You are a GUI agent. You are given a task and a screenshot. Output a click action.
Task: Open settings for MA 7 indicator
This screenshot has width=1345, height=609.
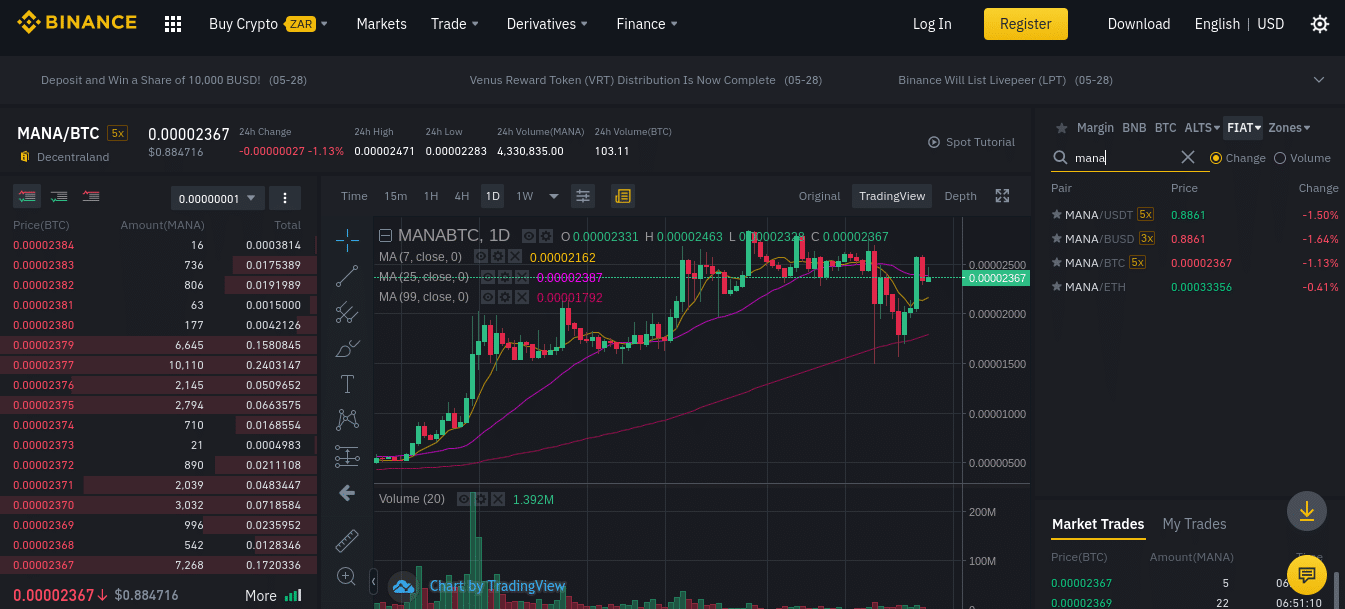tap(497, 257)
